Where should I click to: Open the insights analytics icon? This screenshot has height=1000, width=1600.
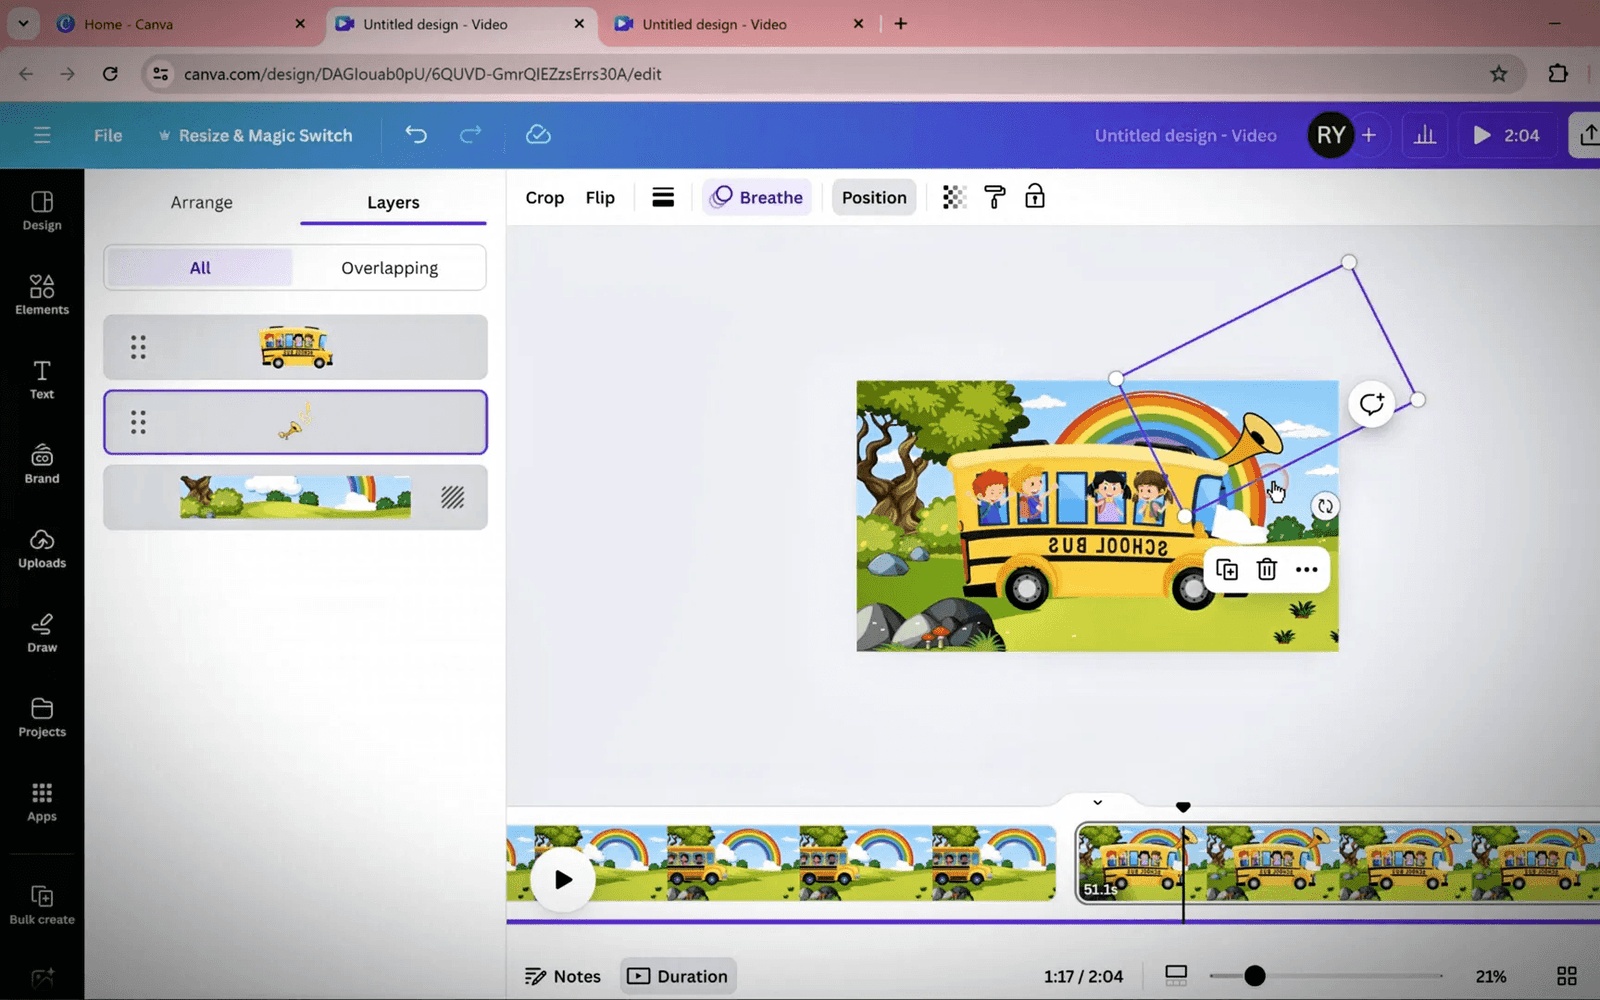pyautogui.click(x=1425, y=135)
